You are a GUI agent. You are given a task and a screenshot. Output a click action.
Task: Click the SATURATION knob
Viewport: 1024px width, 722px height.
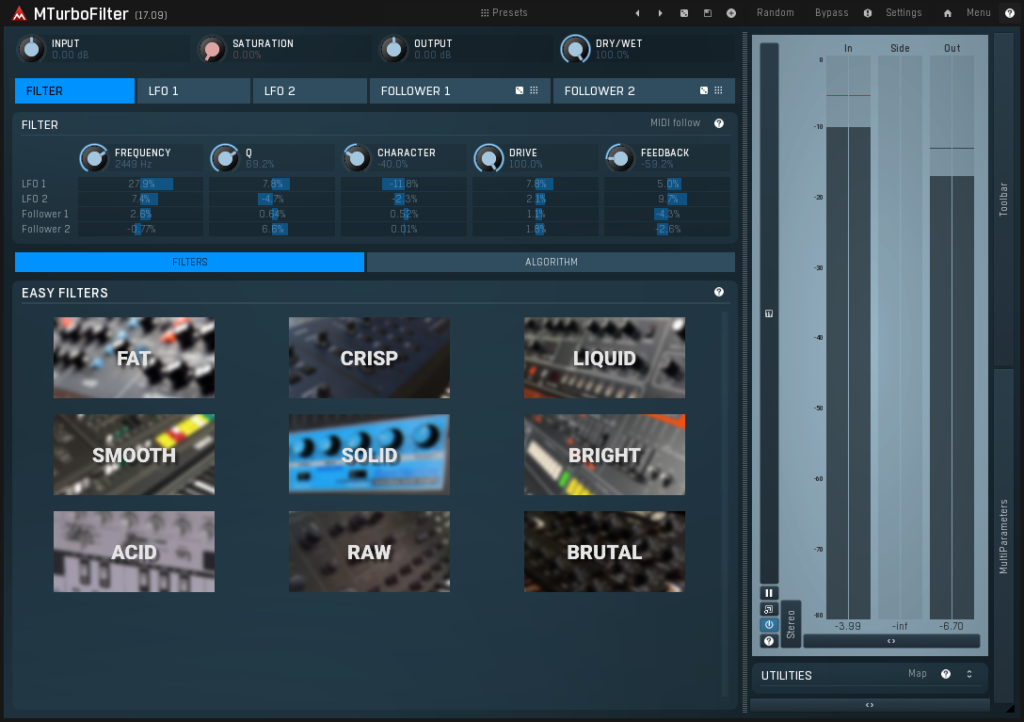pyautogui.click(x=211, y=48)
